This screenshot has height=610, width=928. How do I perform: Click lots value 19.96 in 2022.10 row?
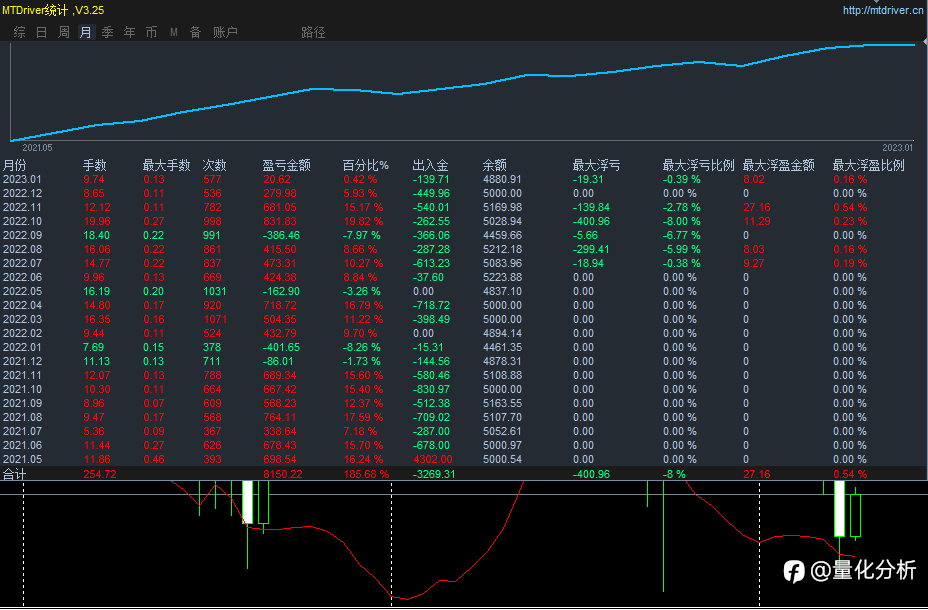tap(97, 221)
